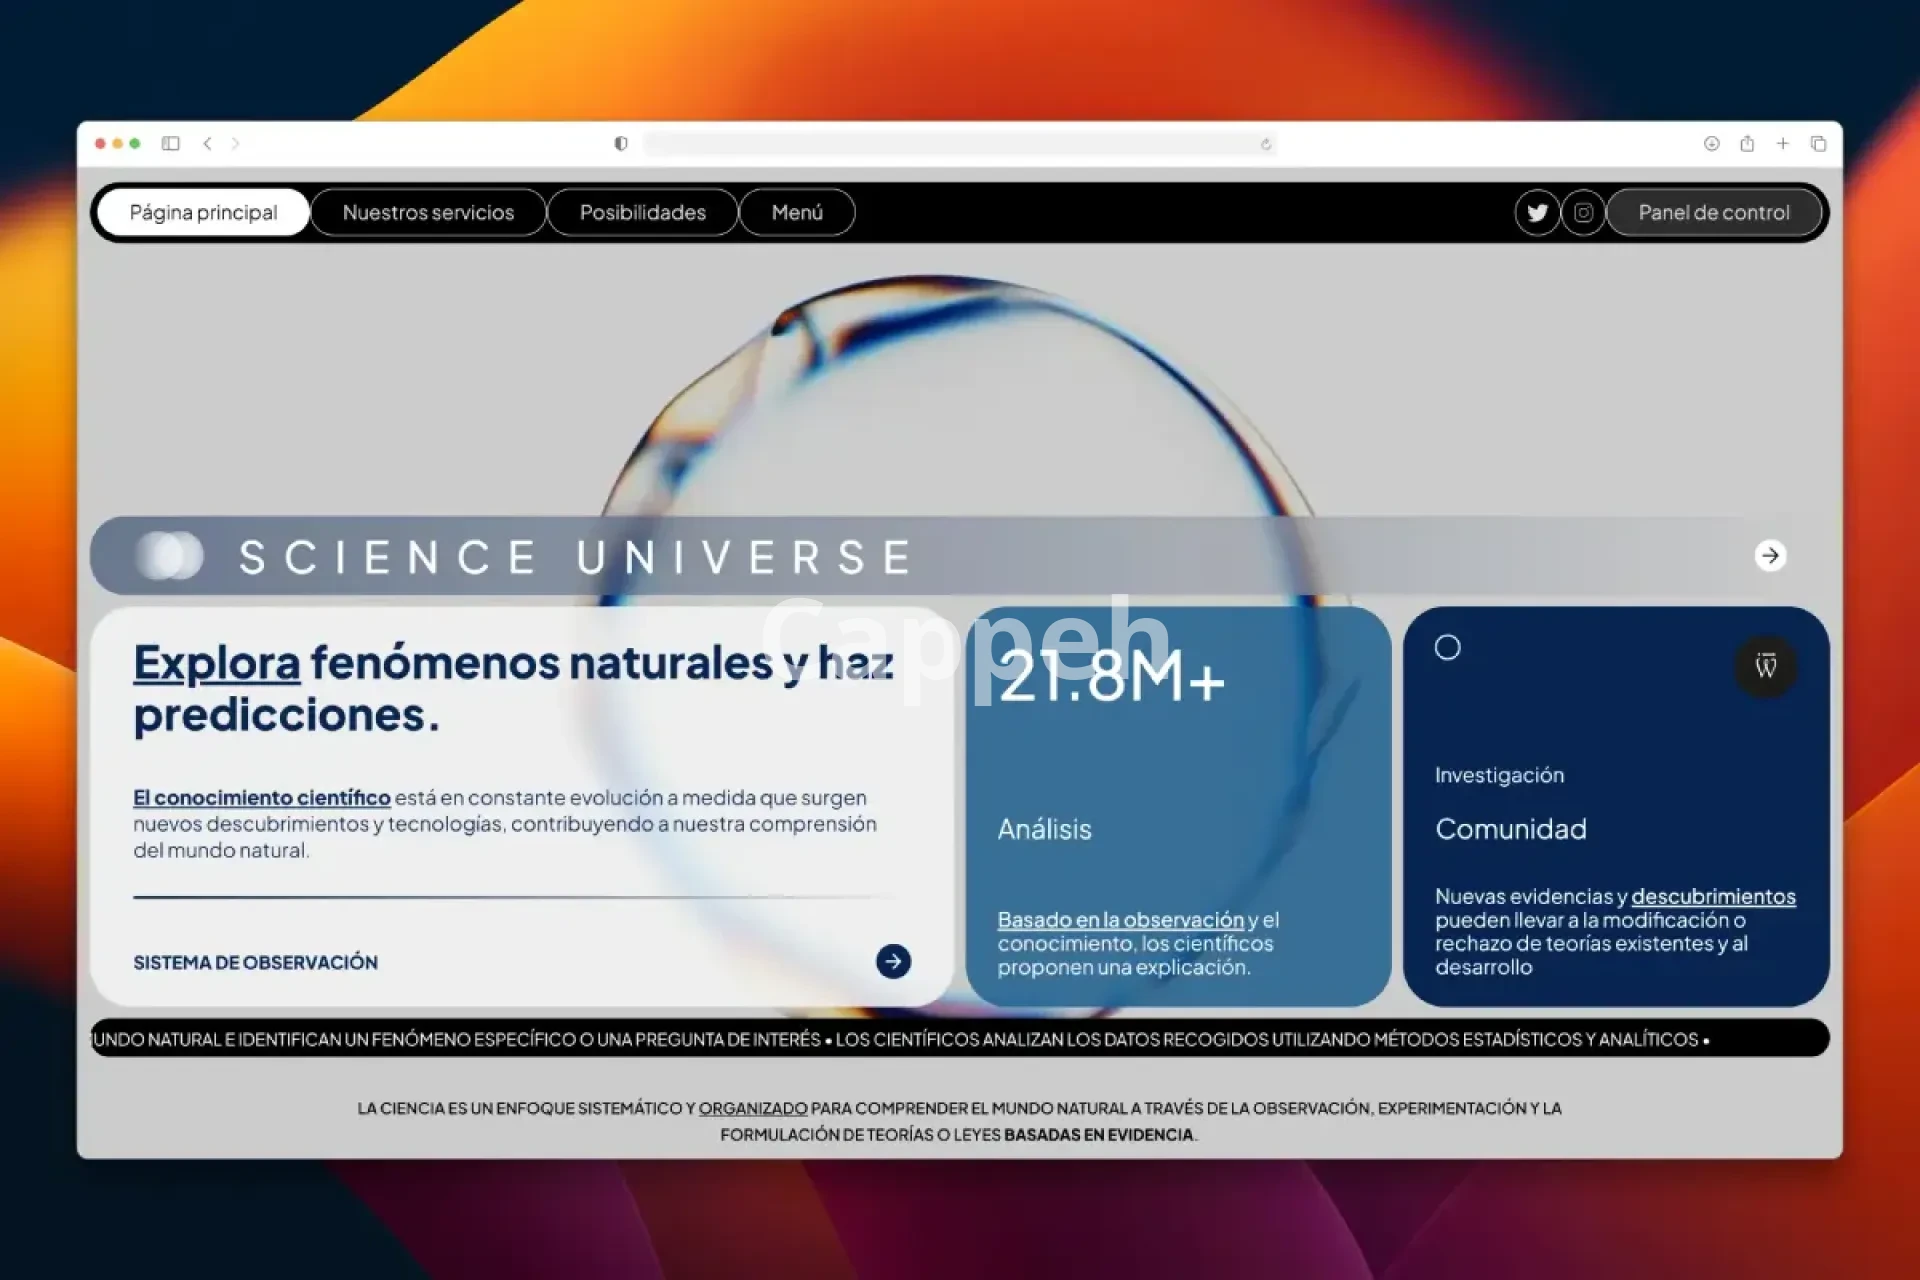1920x1280 pixels.
Task: Click the W logo badge icon
Action: [1766, 666]
